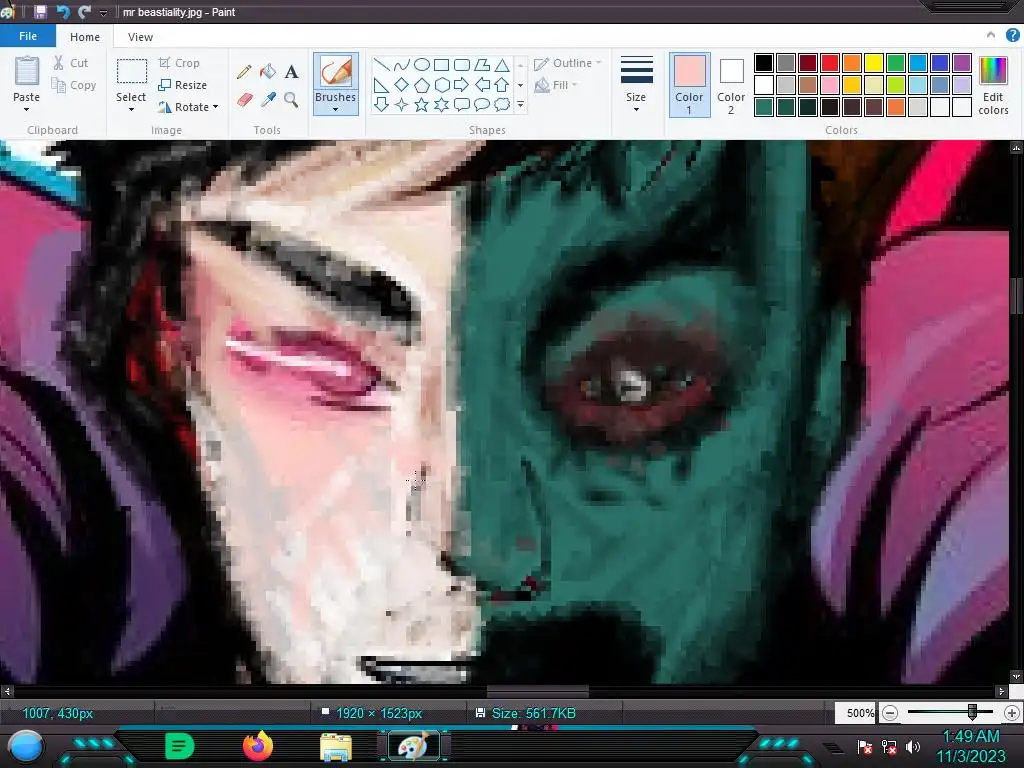The width and height of the screenshot is (1024, 768).
Task: Open the File menu
Action: [x=28, y=36]
